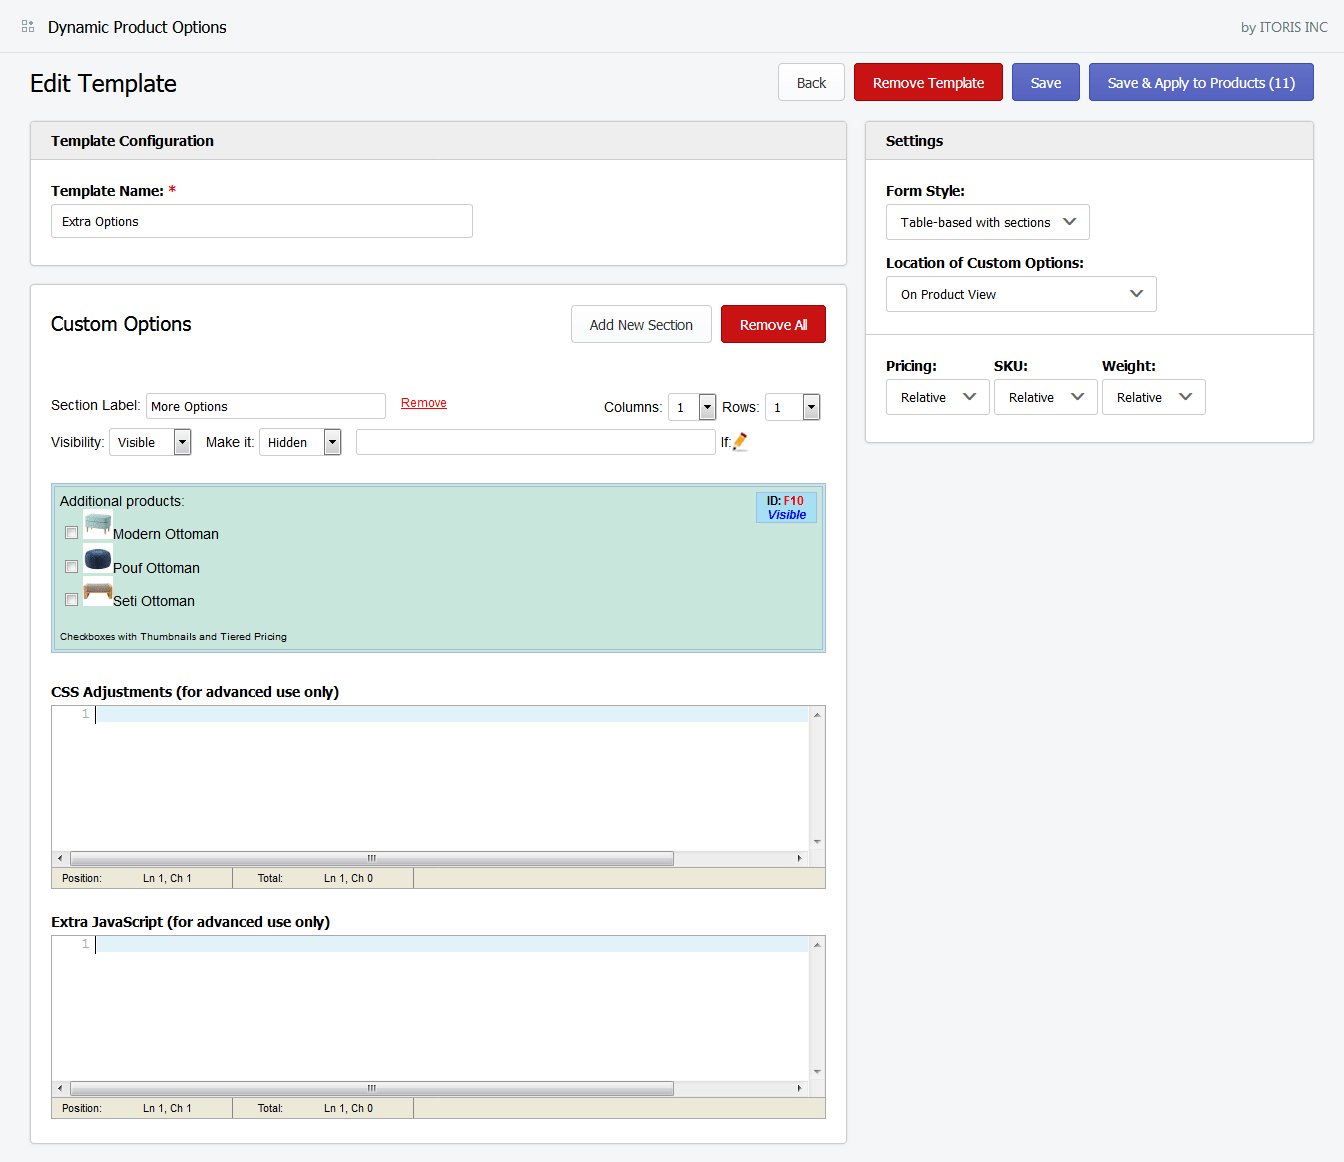Click the Back button
Viewport: 1344px width, 1162px height.
[811, 82]
